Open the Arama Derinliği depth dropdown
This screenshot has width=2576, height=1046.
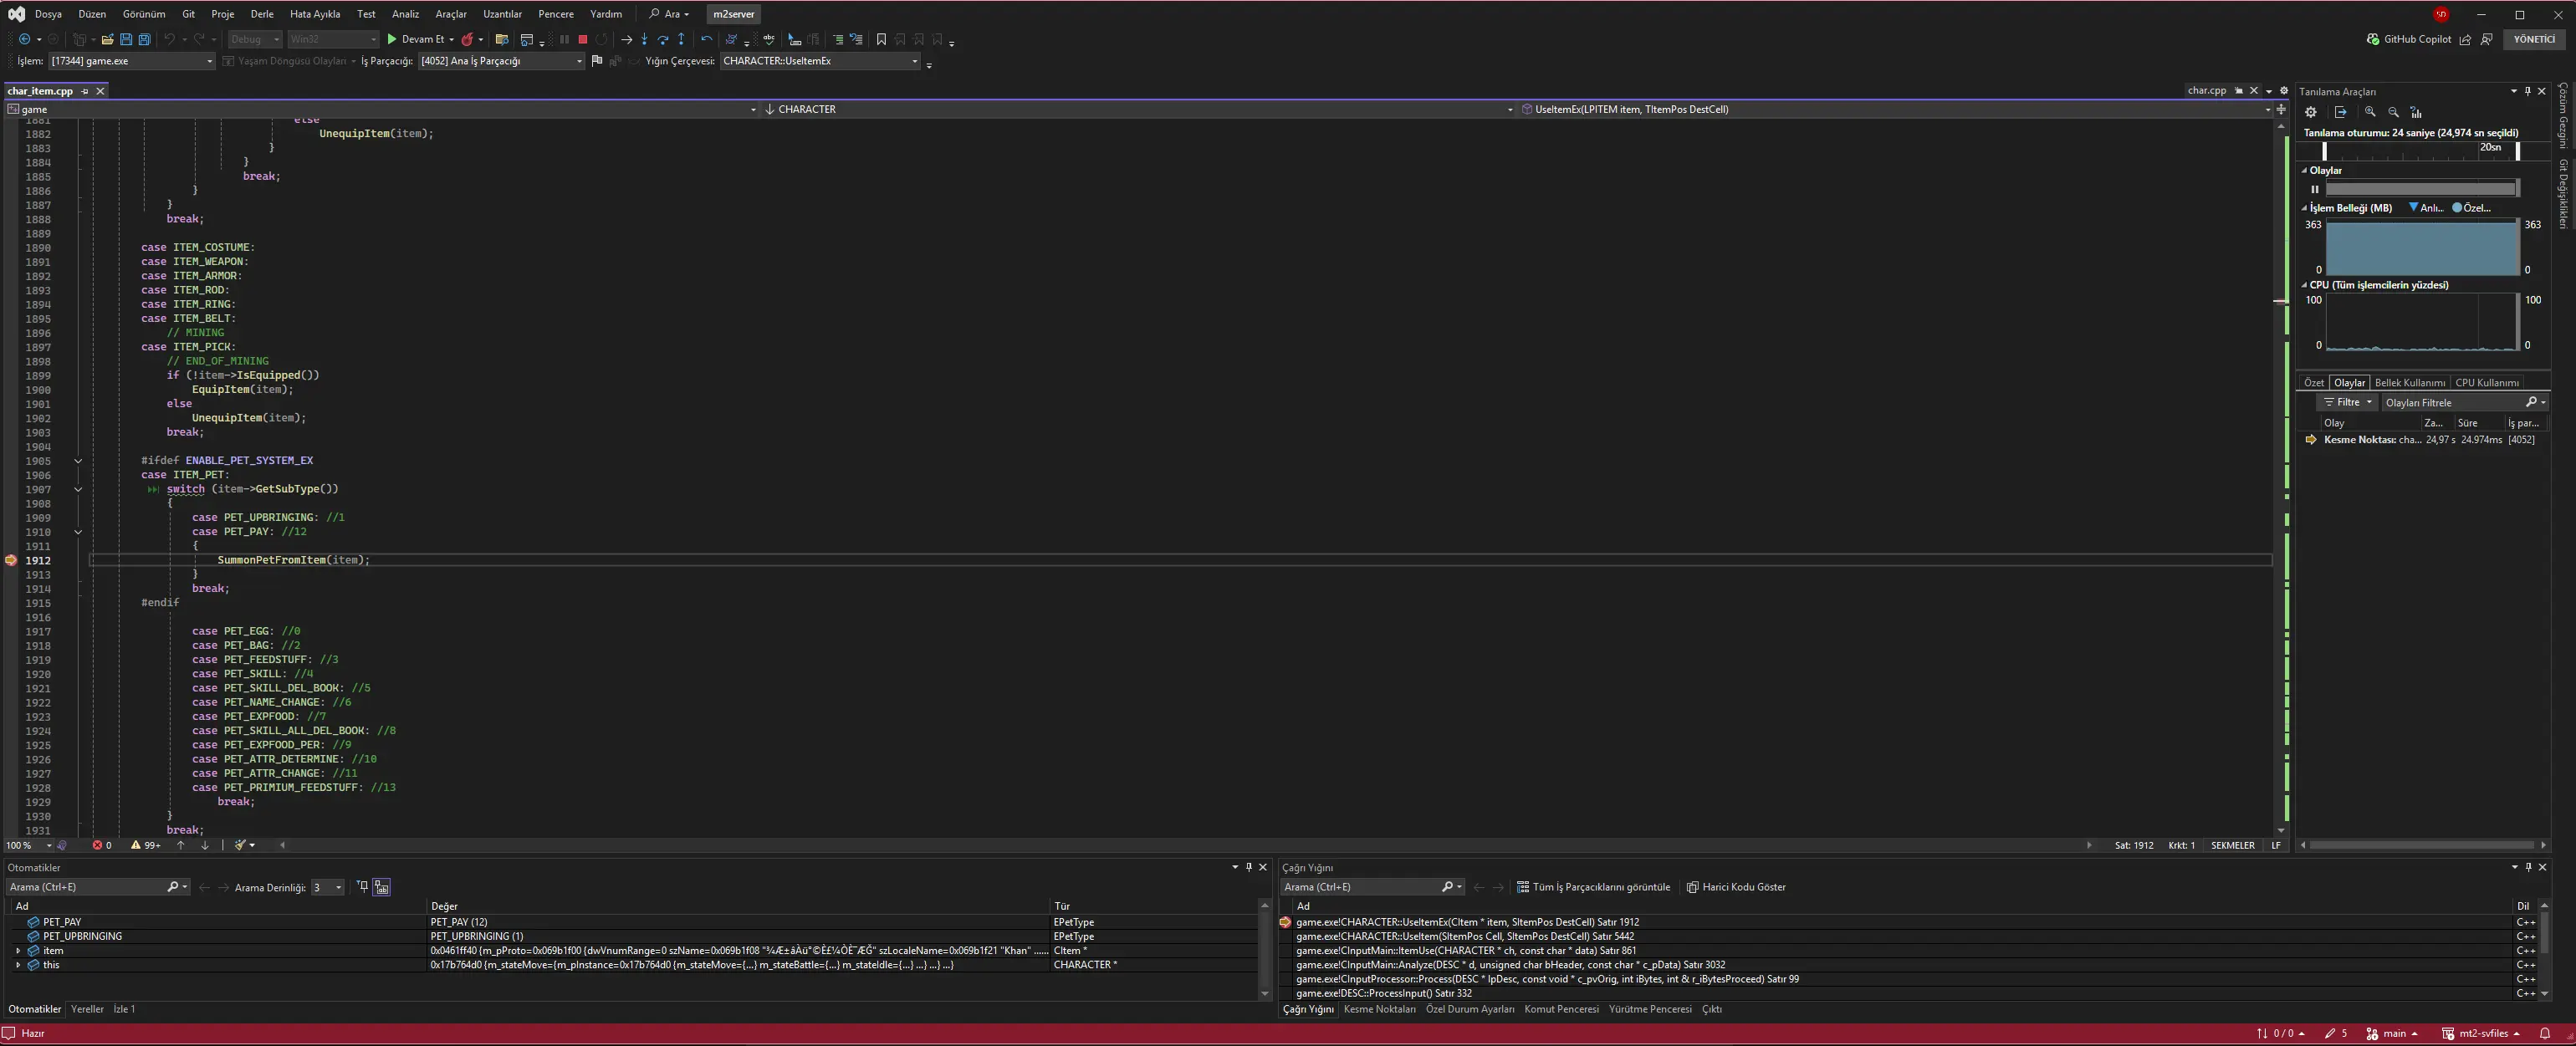pyautogui.click(x=327, y=887)
